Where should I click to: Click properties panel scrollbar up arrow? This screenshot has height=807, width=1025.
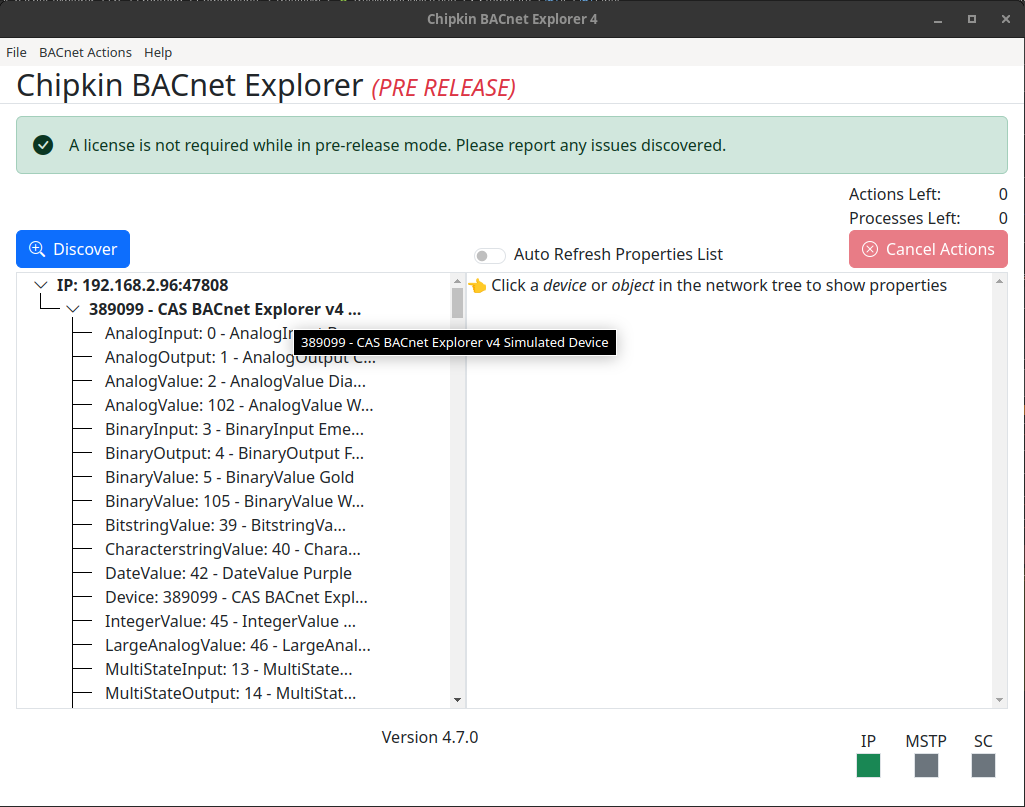pos(999,281)
